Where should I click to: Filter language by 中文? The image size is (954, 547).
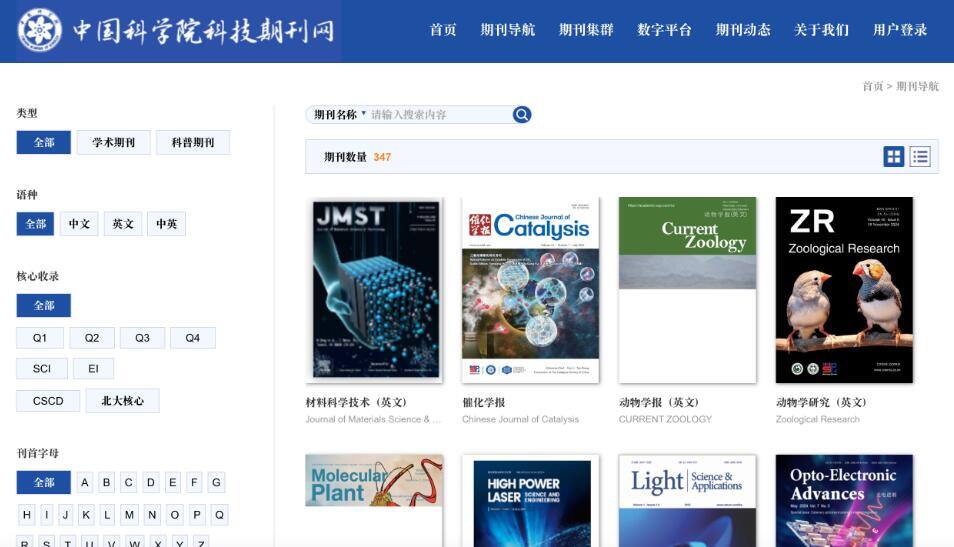[79, 224]
